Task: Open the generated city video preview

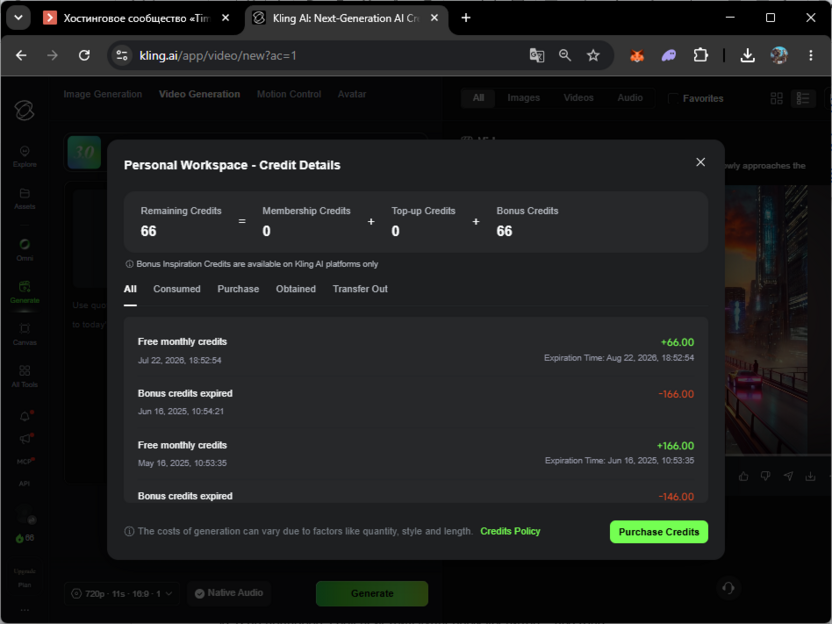Action: pos(766,318)
